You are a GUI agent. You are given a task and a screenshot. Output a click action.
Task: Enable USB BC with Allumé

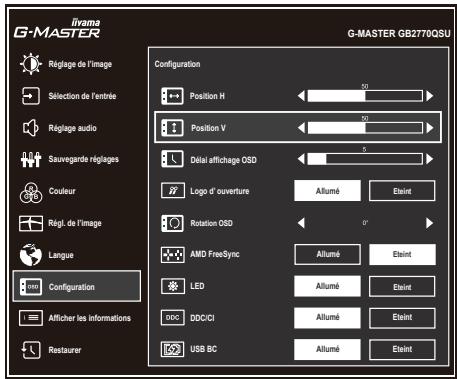coord(327,349)
